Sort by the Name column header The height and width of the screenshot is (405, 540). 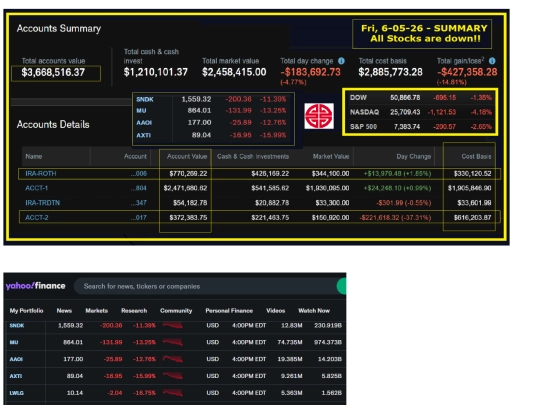tap(34, 156)
